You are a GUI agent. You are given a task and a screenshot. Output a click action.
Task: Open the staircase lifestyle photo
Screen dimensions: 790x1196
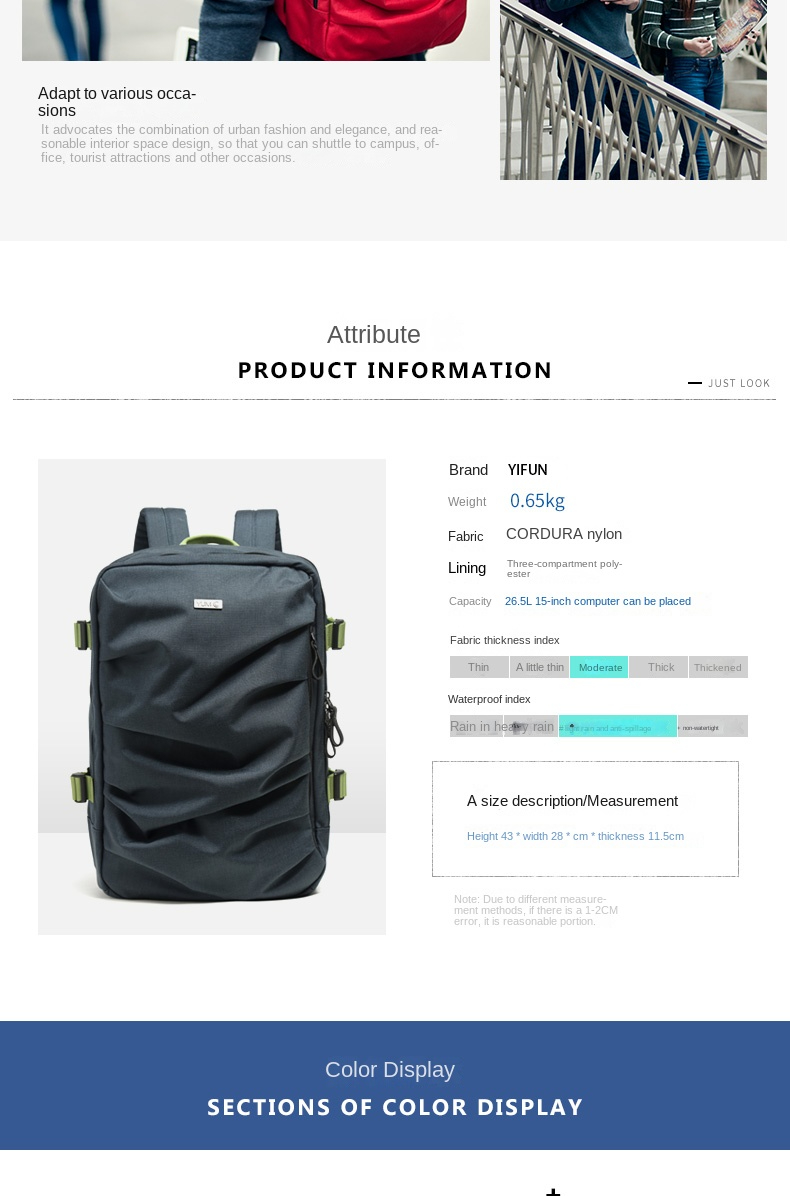point(633,90)
